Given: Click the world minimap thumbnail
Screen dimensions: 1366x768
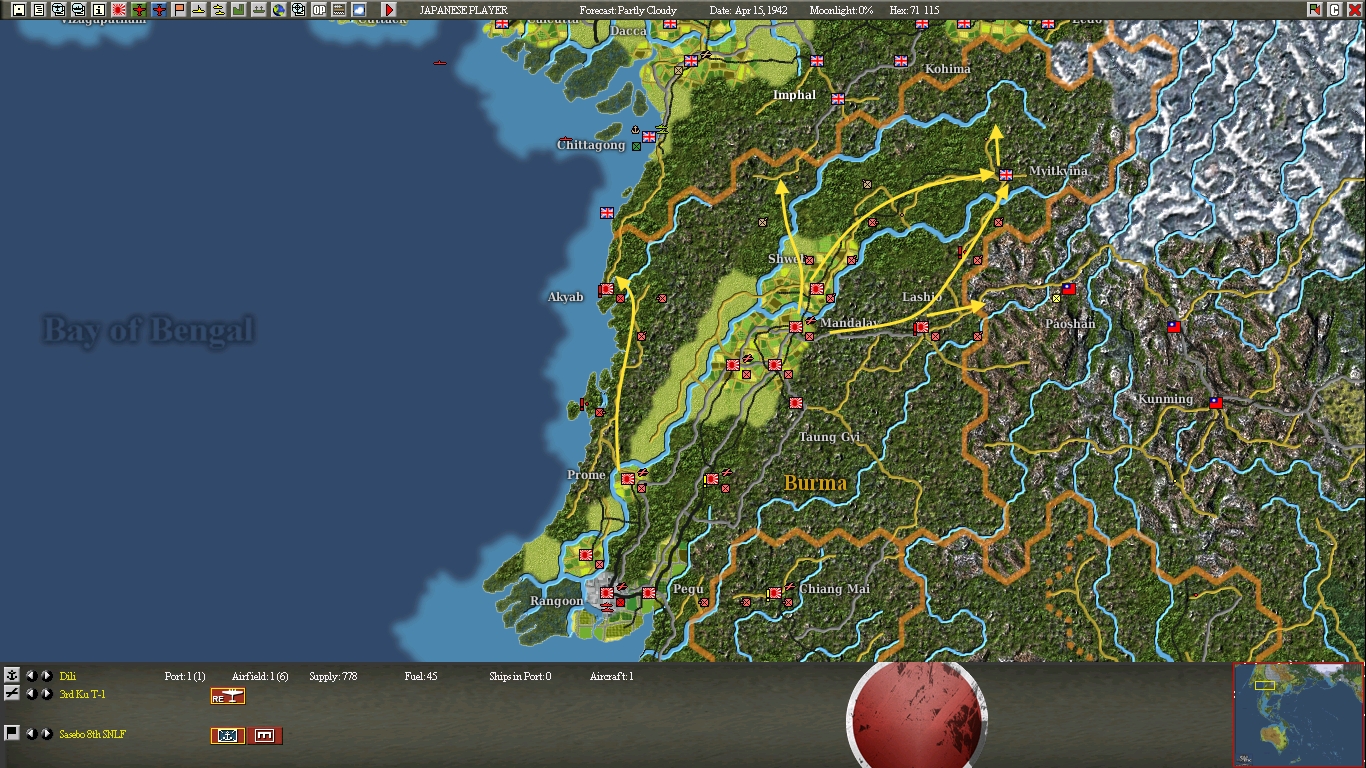Looking at the screenshot, I should click(x=1298, y=714).
